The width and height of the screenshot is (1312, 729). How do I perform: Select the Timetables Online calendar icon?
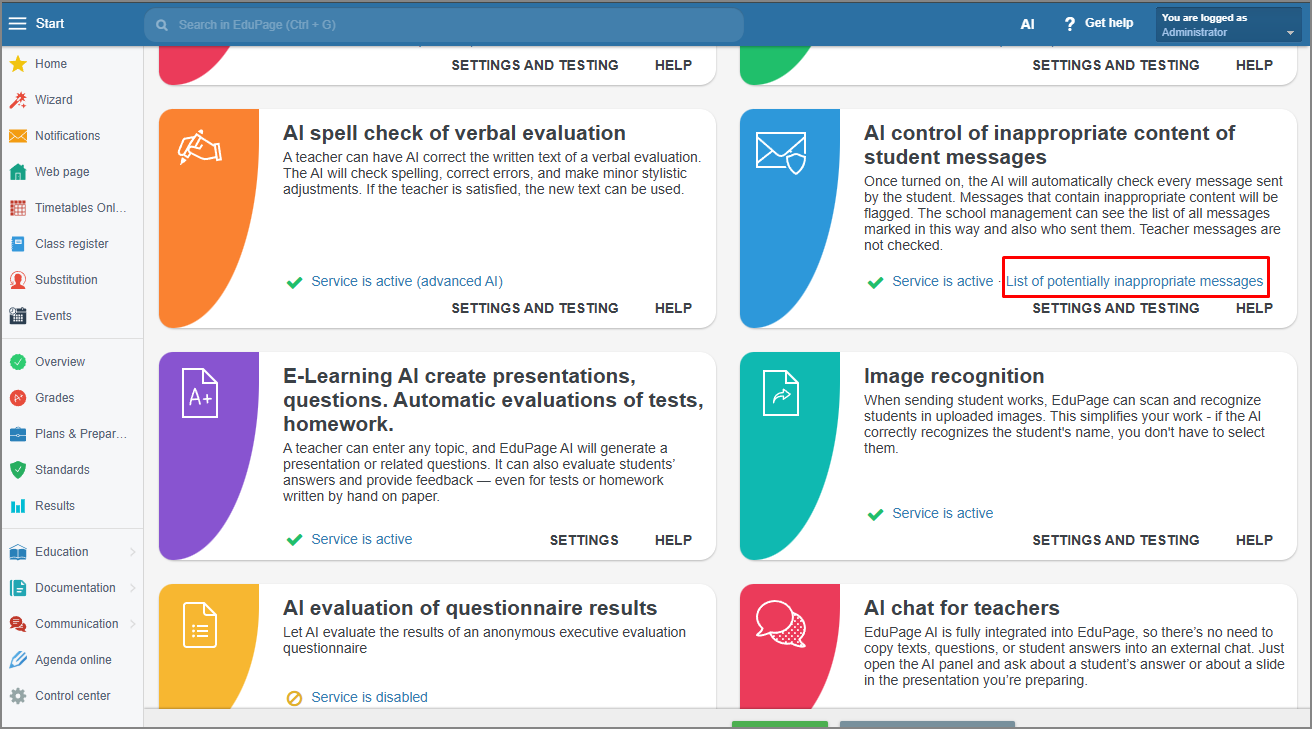18,208
